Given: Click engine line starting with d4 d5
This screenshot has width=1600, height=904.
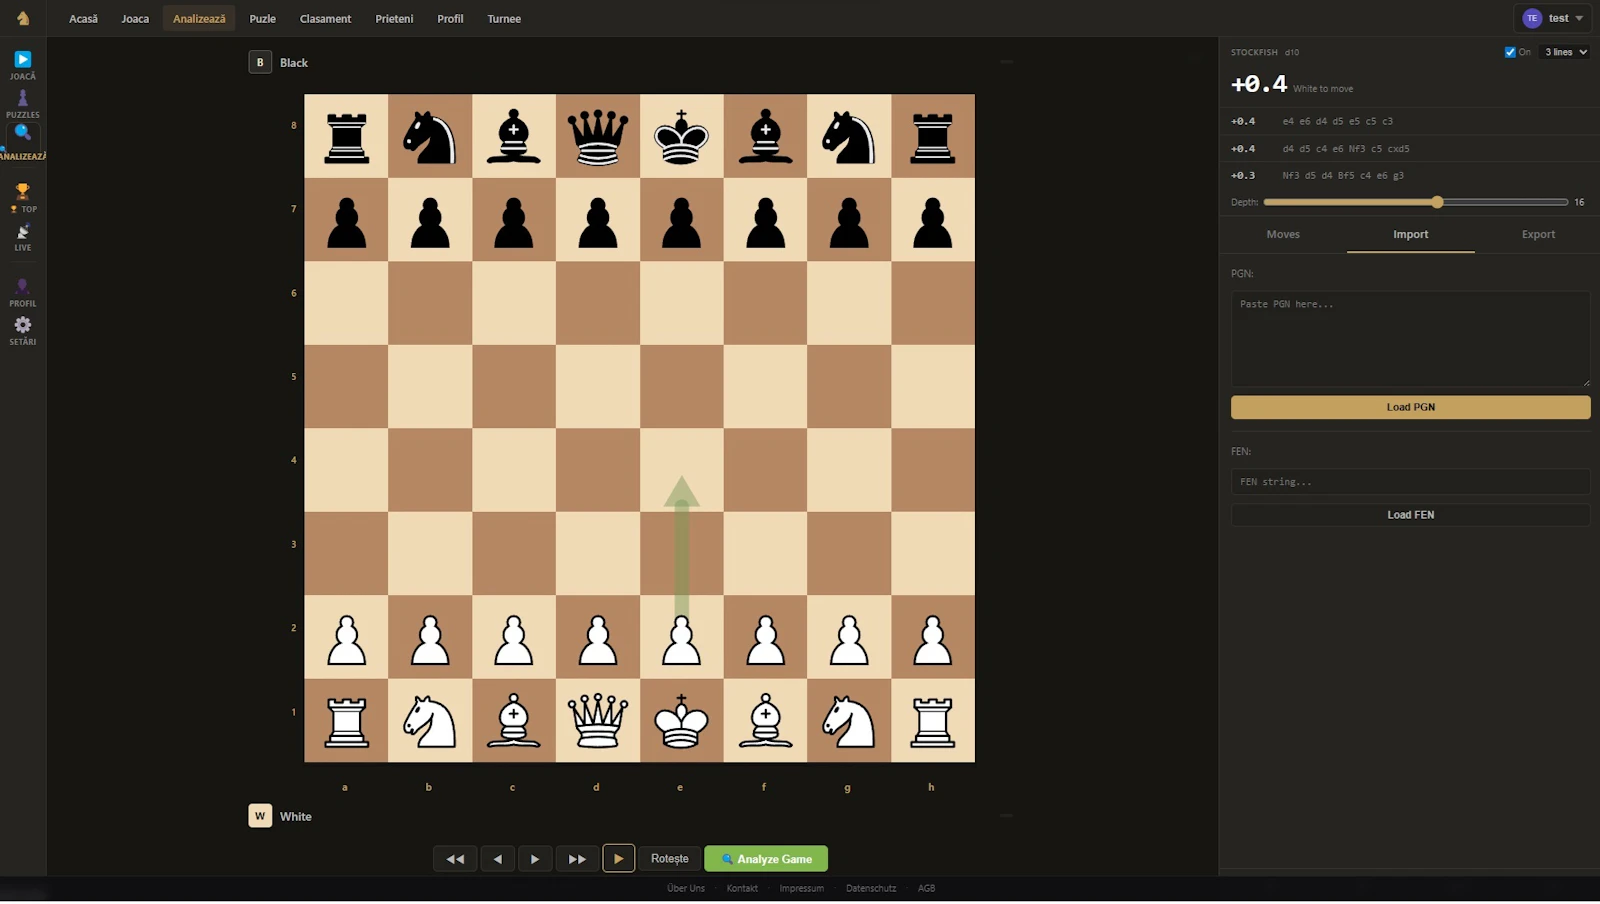Looking at the screenshot, I should (x=1410, y=148).
